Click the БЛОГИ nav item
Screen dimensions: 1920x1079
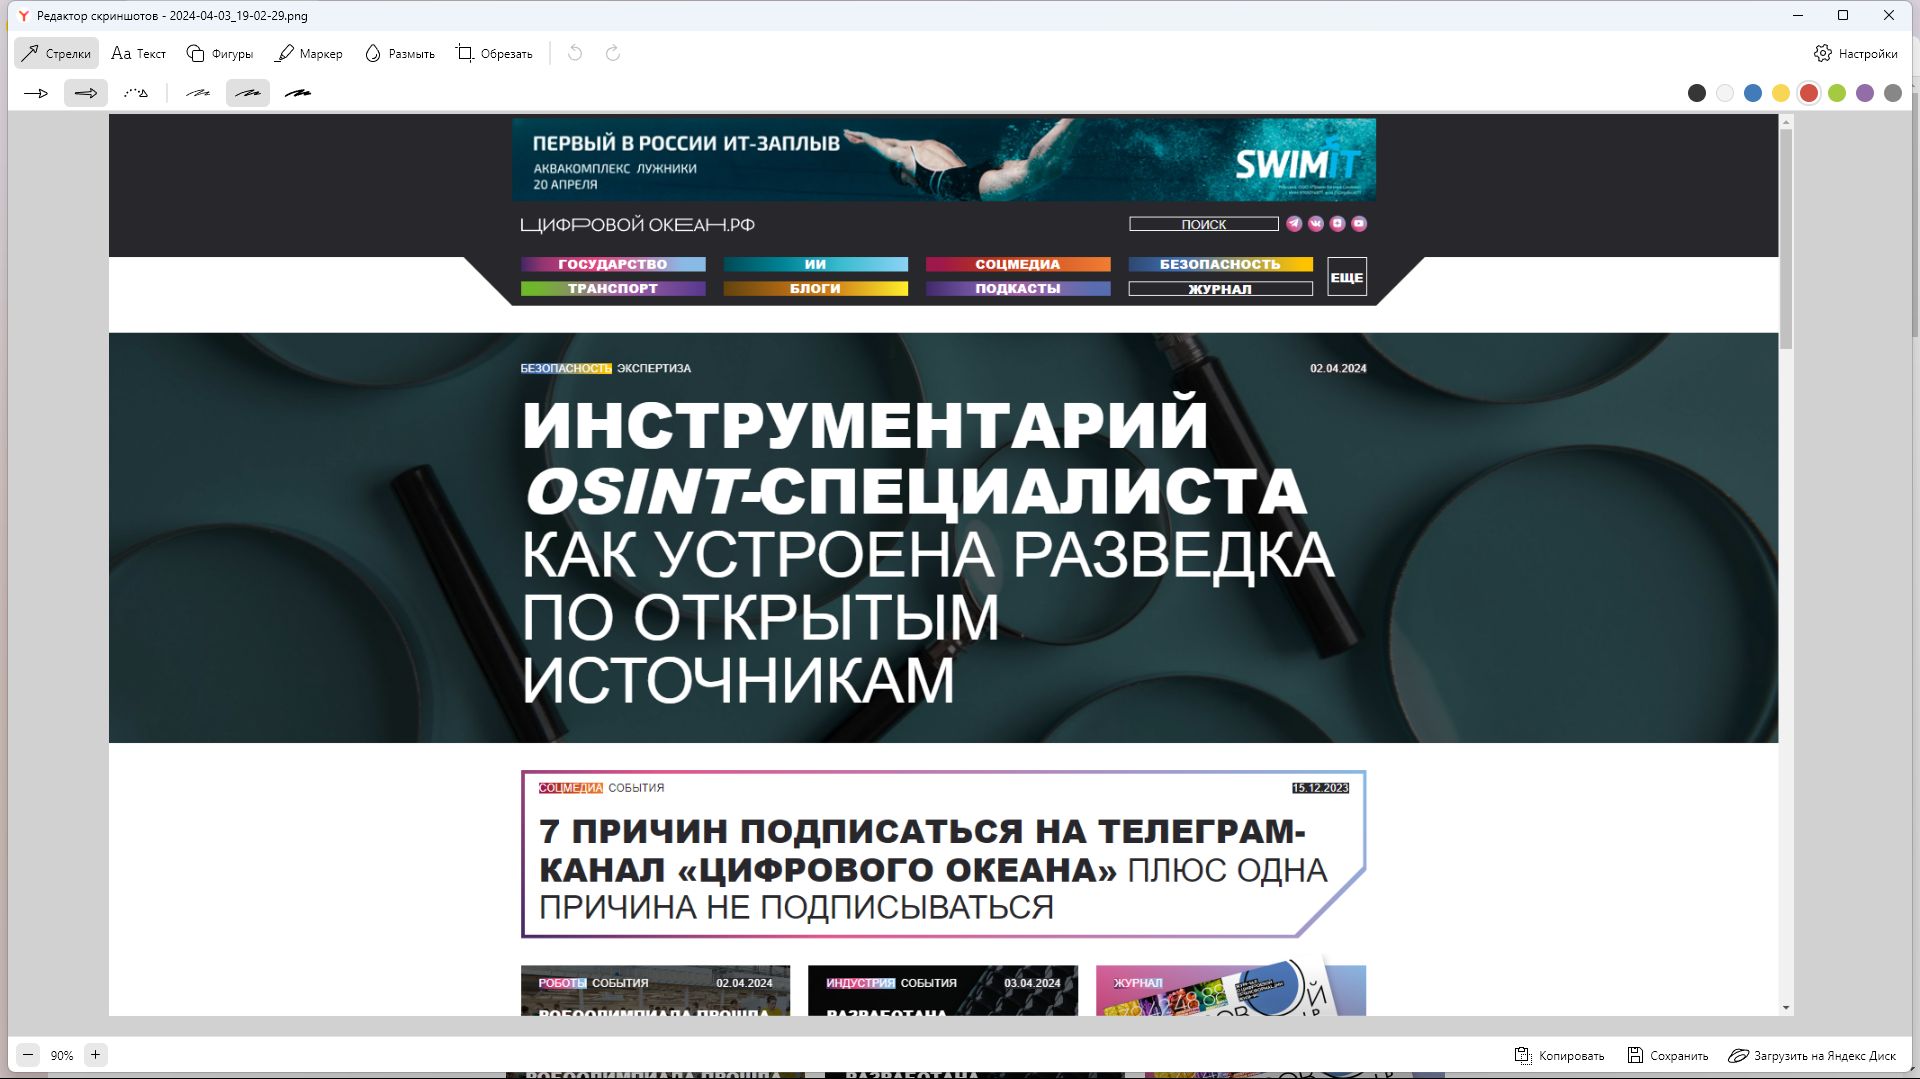(x=816, y=289)
